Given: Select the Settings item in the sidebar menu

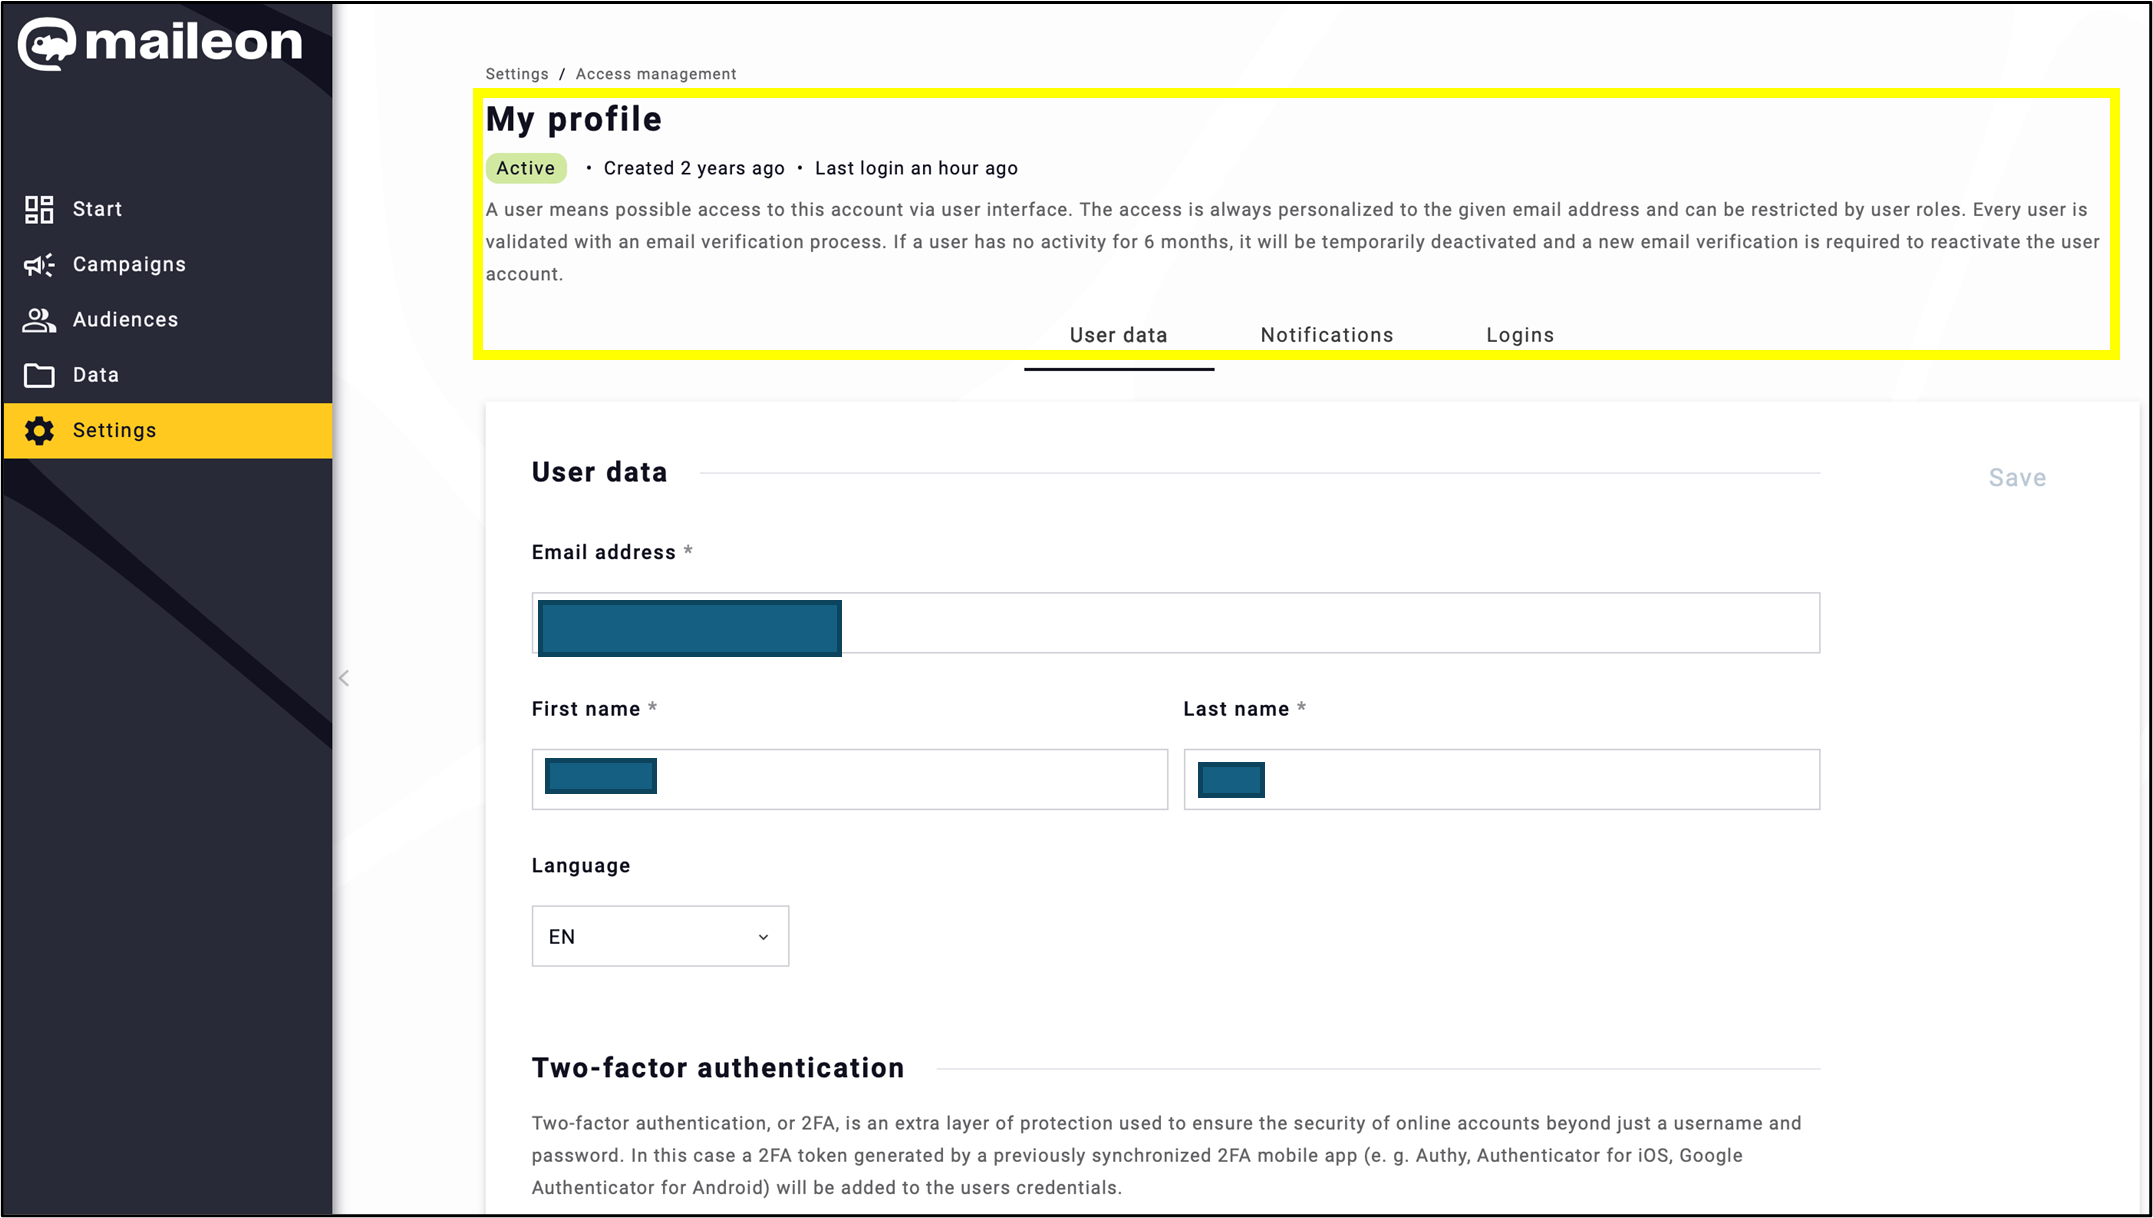Looking at the screenshot, I should coord(113,430).
